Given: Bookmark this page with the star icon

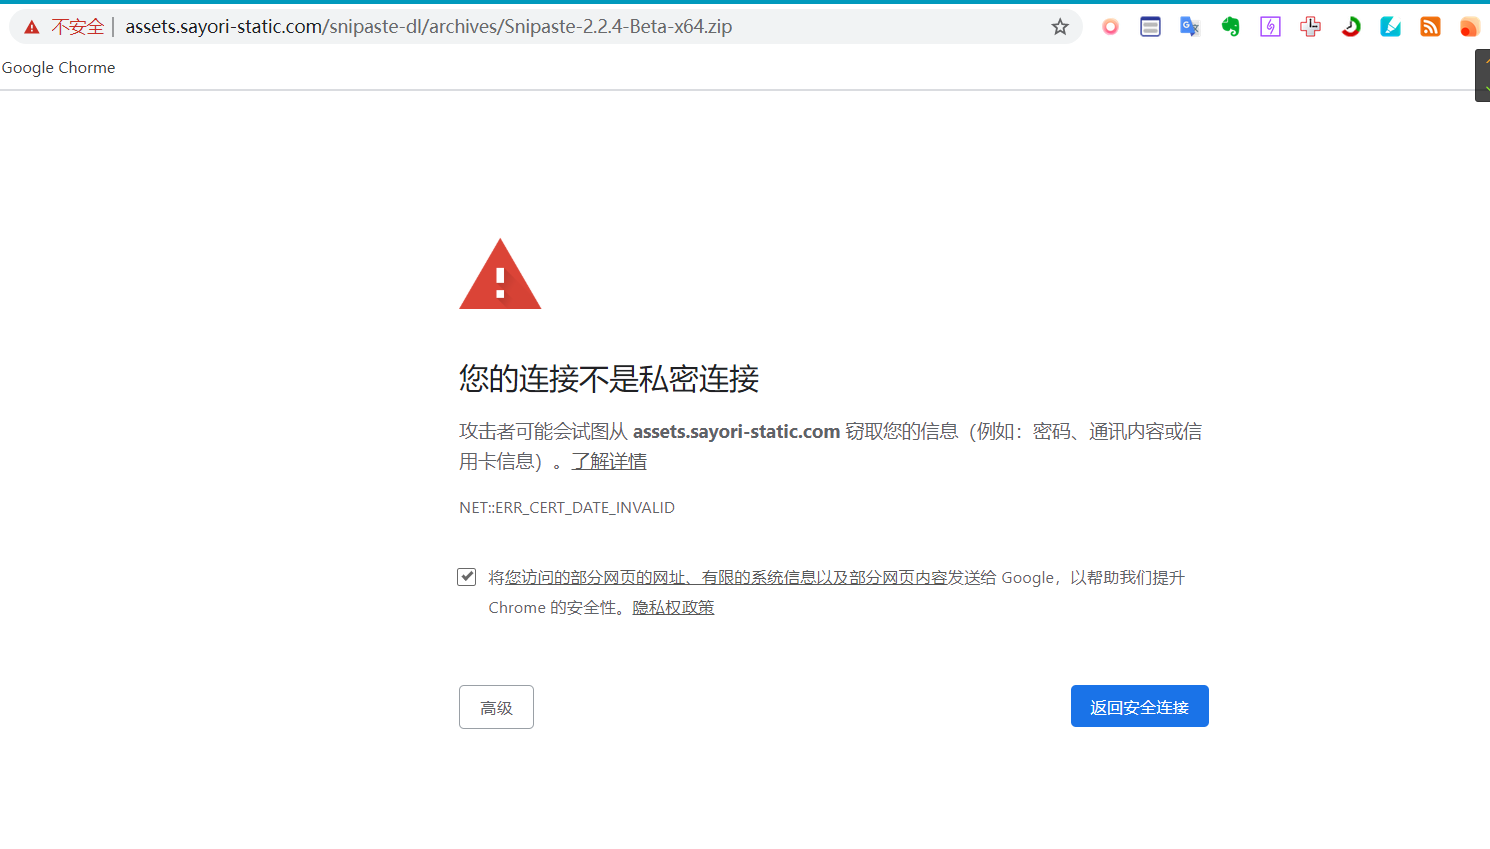Looking at the screenshot, I should pyautogui.click(x=1059, y=27).
